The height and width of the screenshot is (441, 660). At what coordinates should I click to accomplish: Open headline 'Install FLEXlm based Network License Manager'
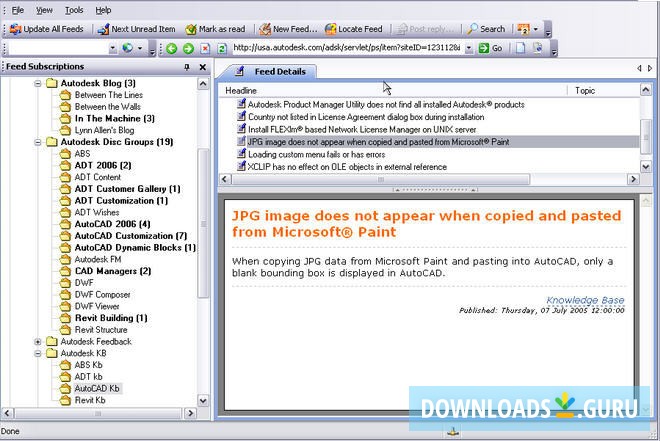(x=362, y=130)
